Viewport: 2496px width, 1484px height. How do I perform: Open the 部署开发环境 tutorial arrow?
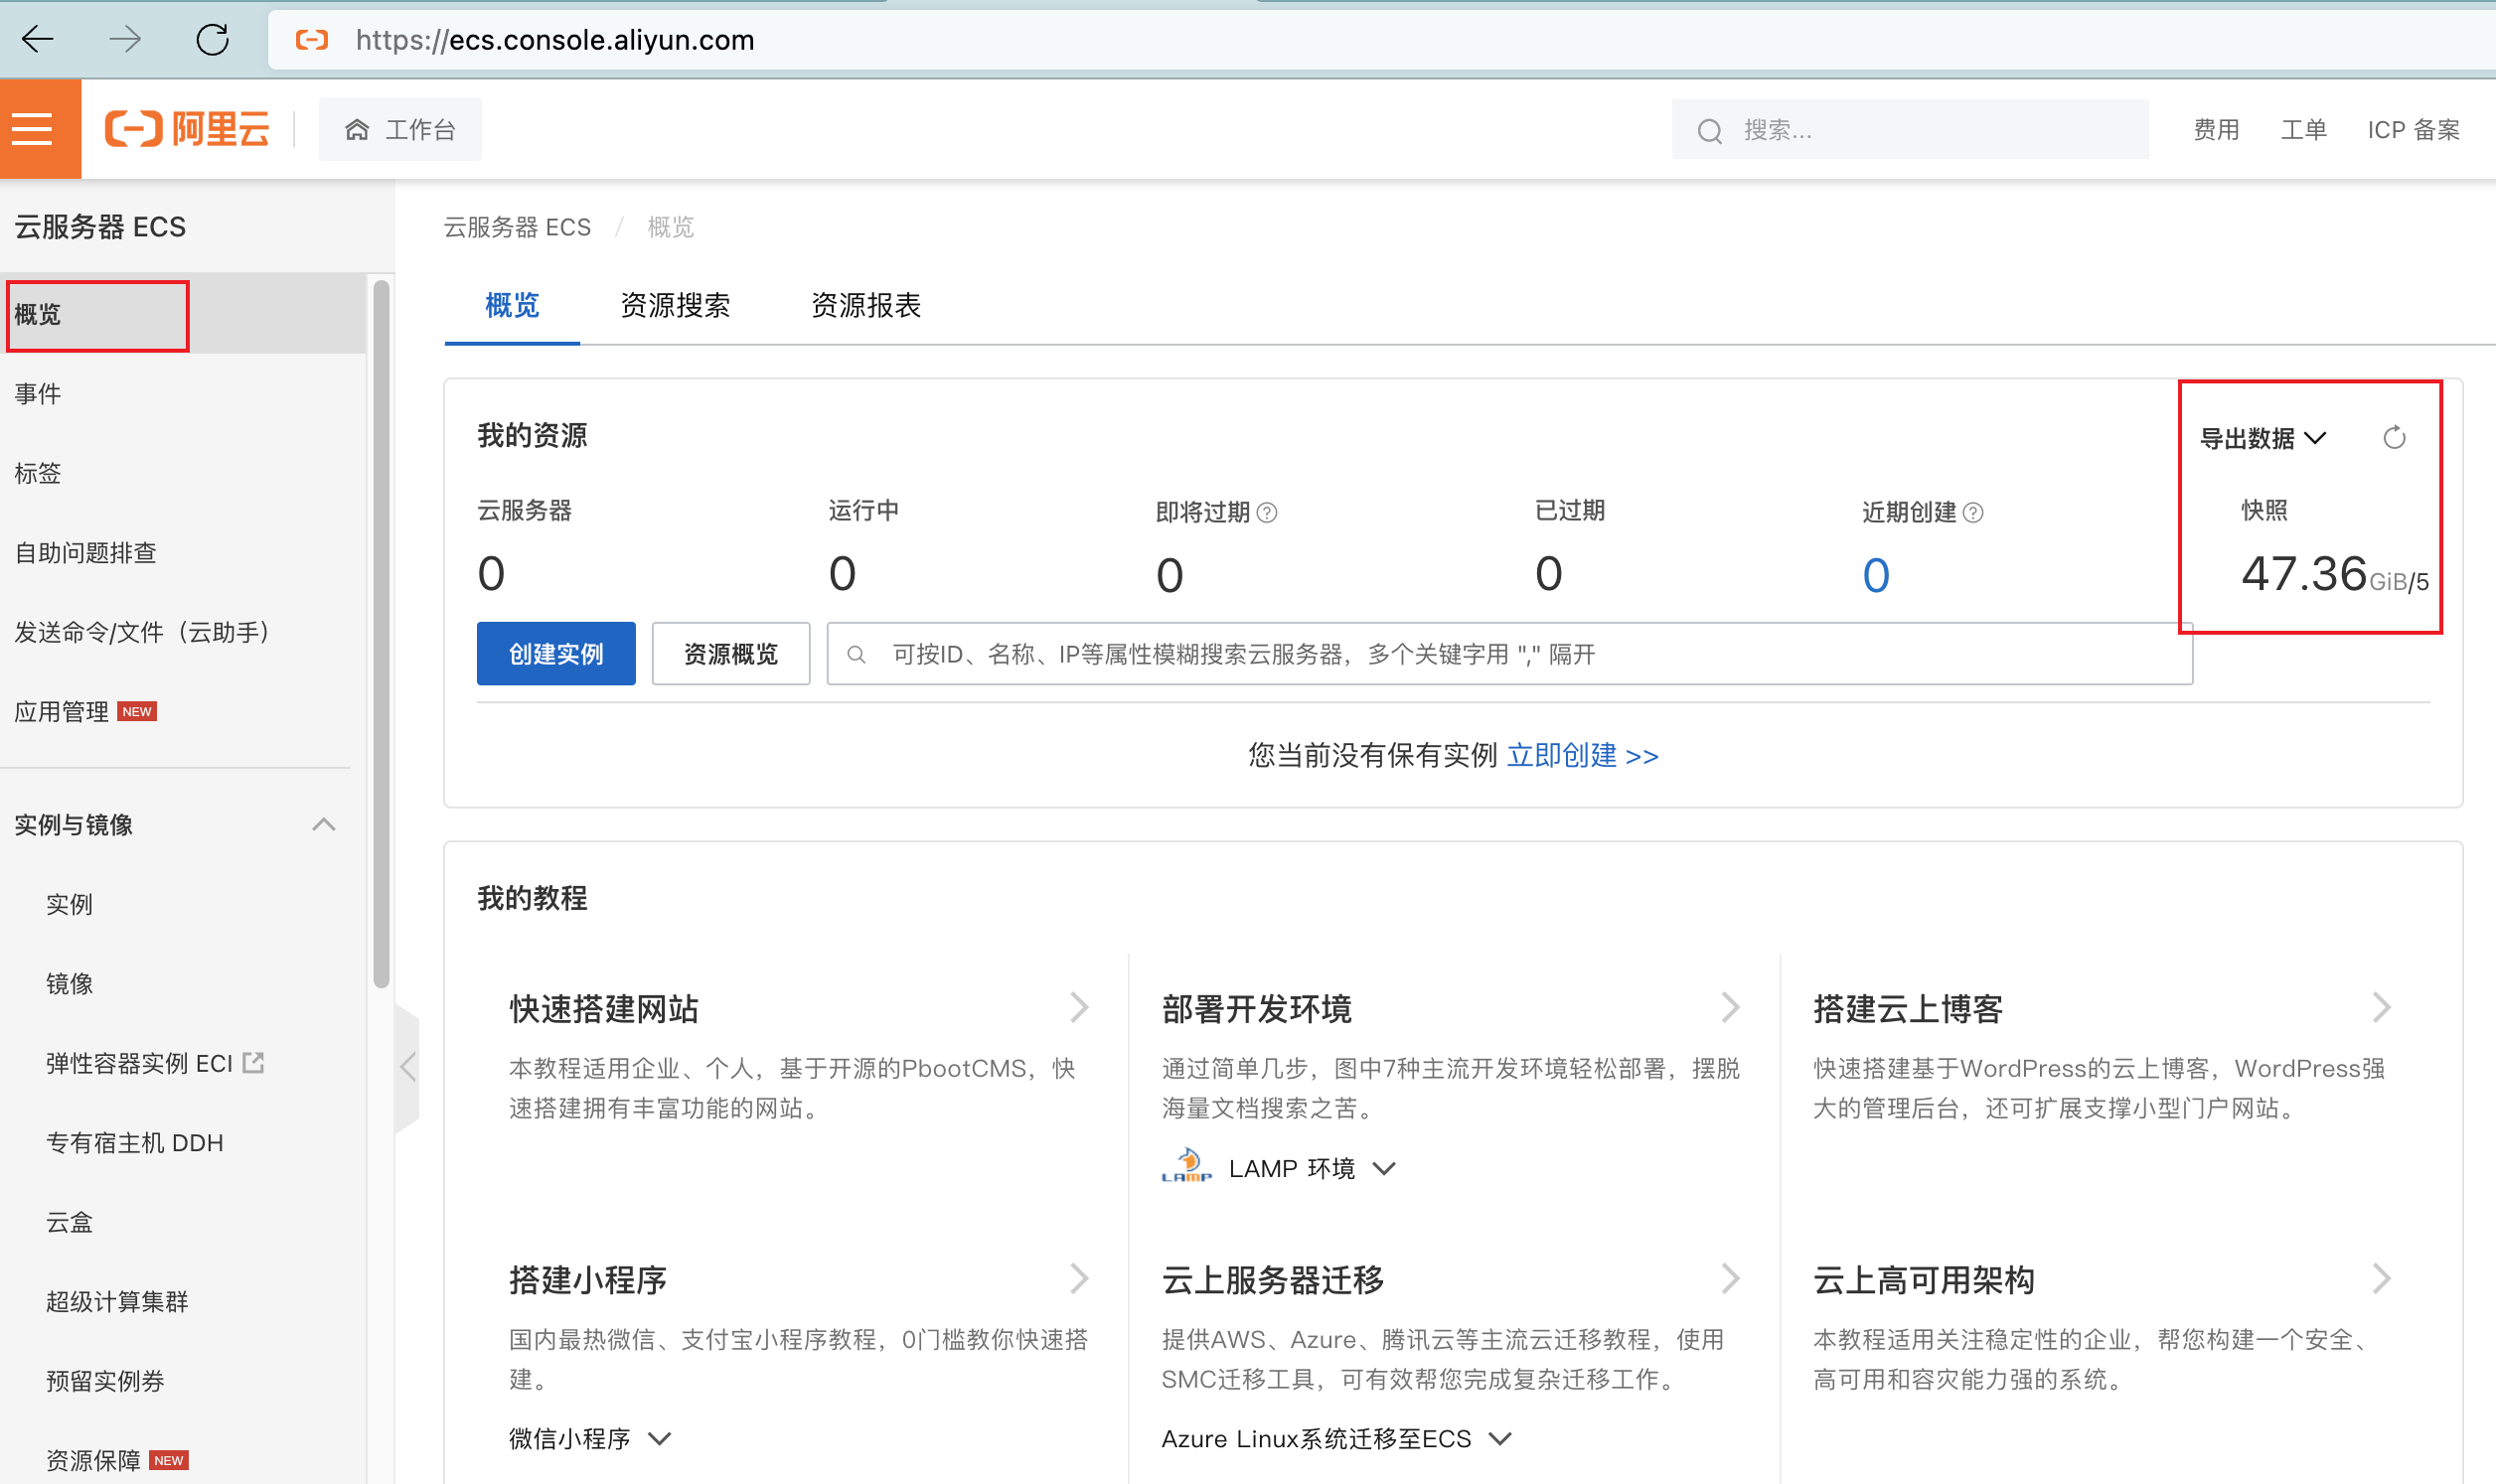coord(1731,1007)
